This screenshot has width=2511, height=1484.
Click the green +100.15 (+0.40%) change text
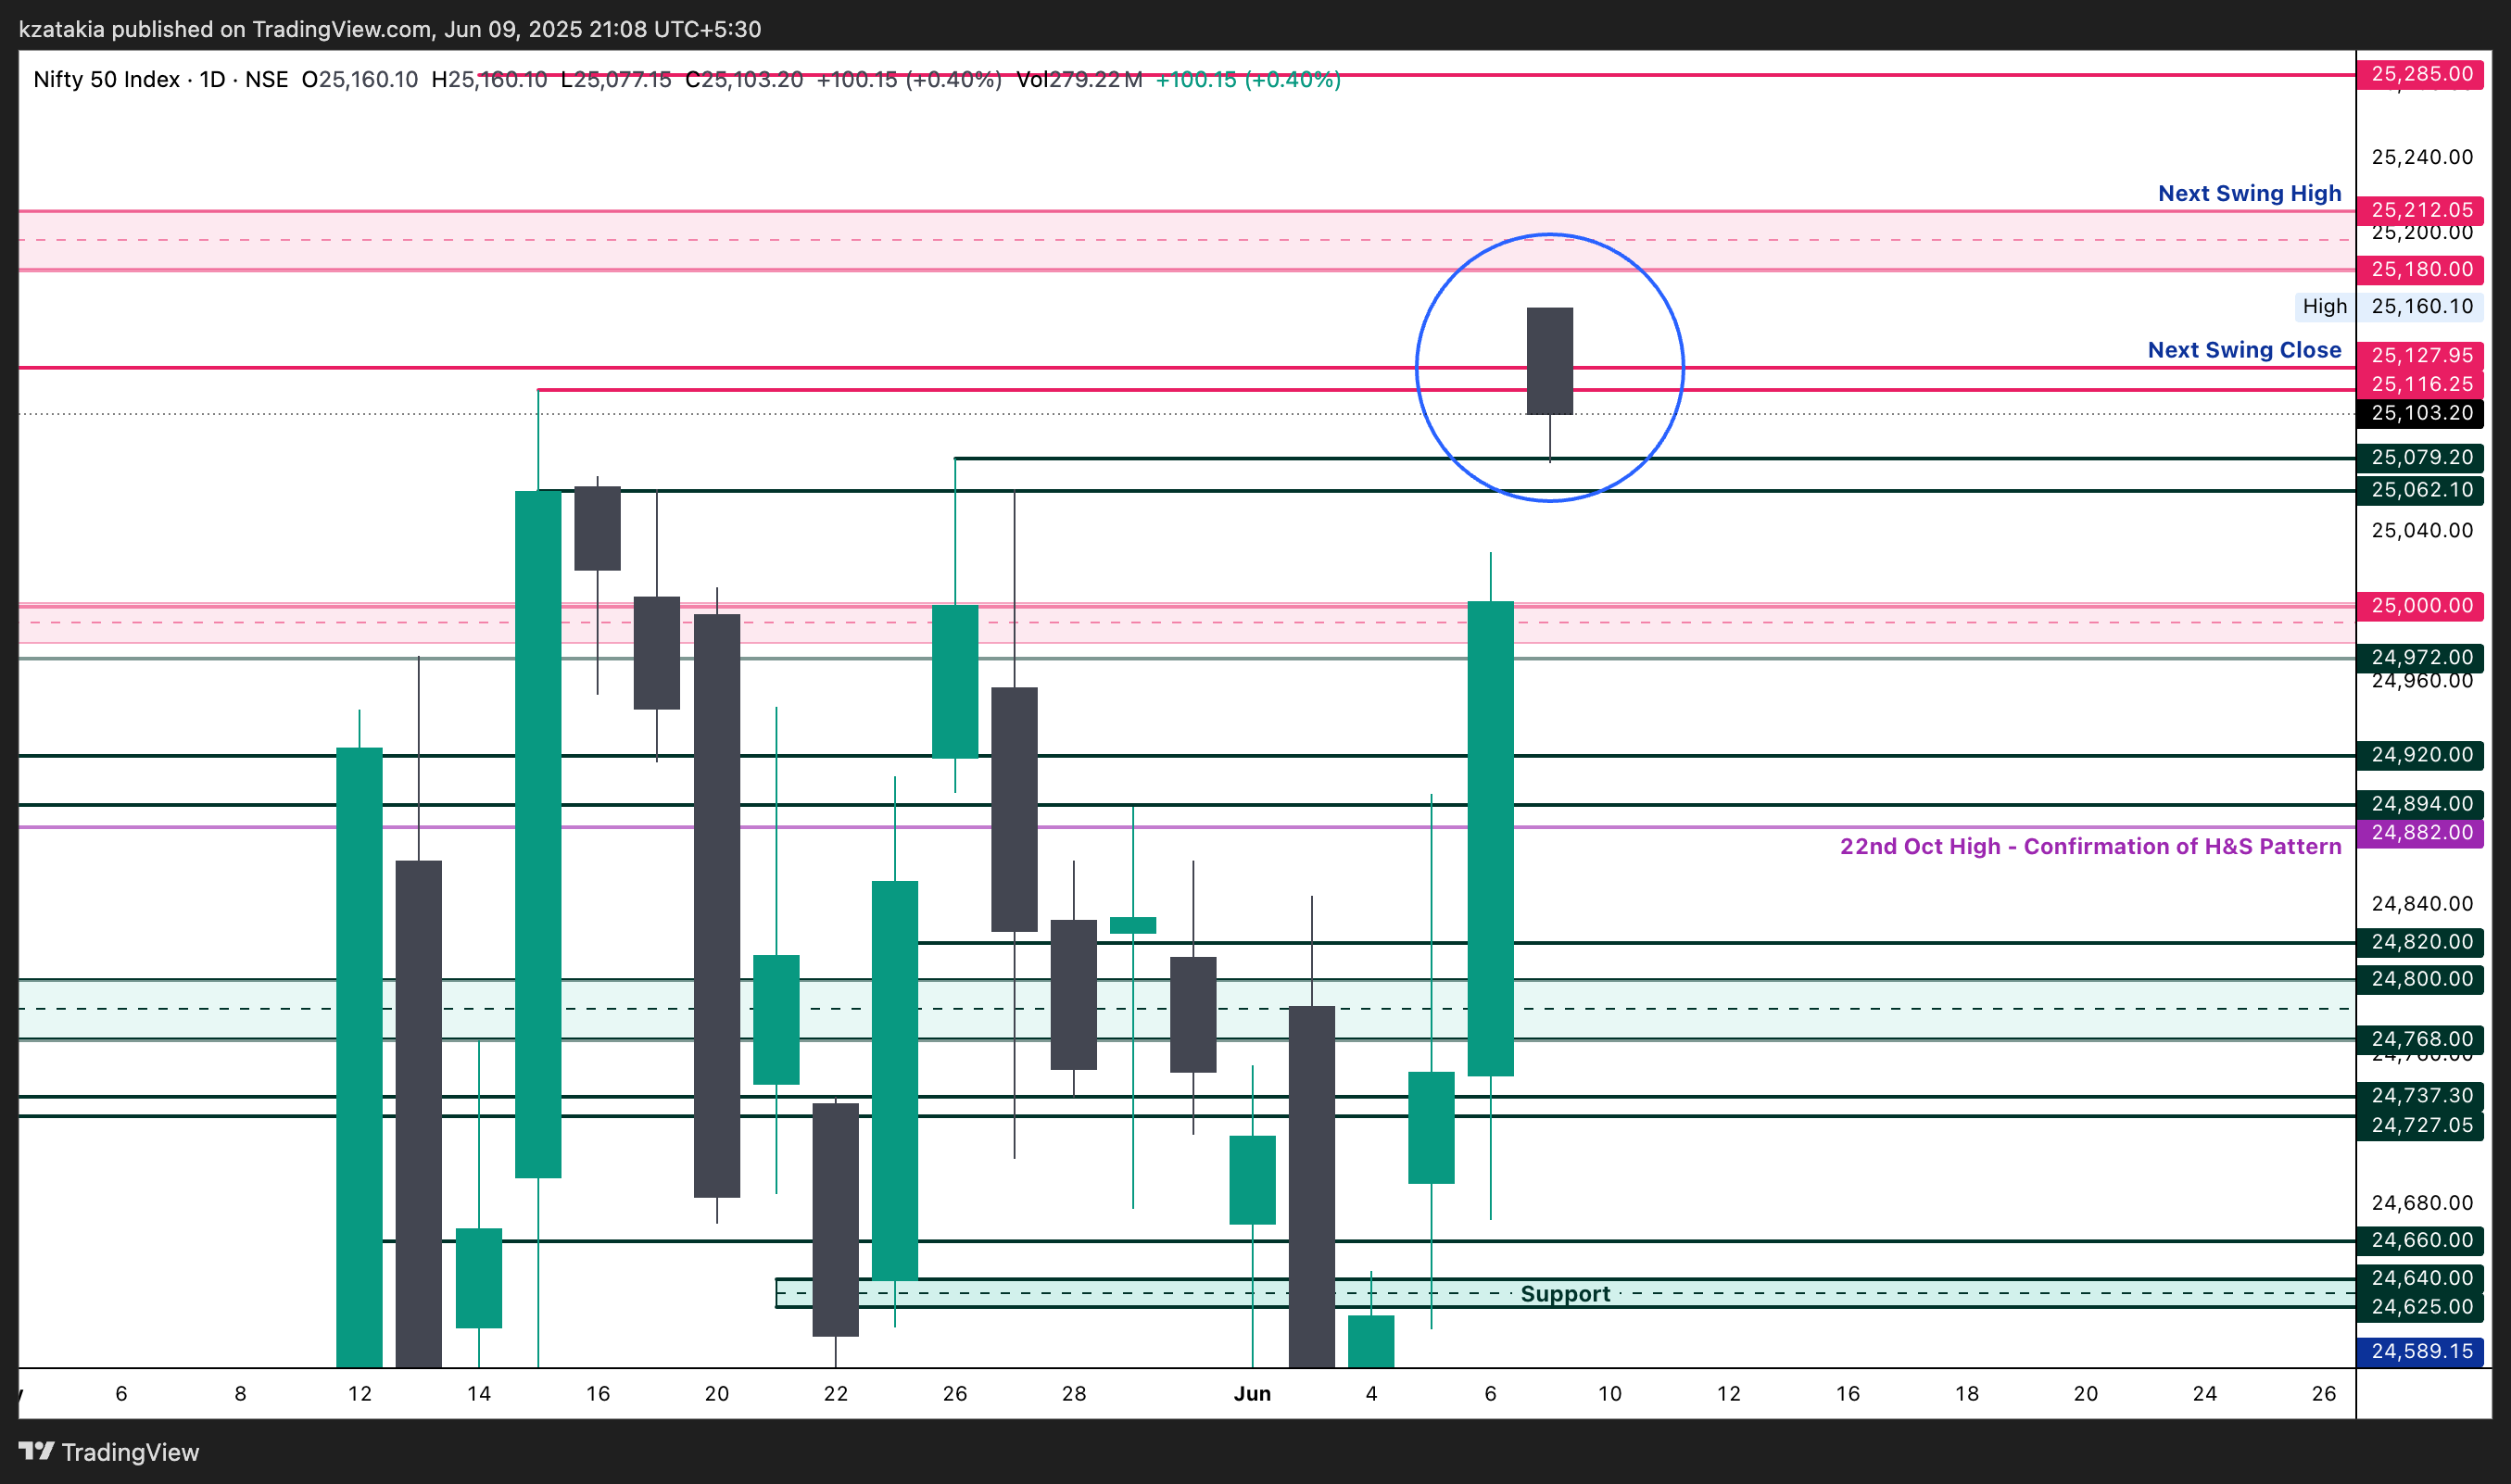point(1248,79)
